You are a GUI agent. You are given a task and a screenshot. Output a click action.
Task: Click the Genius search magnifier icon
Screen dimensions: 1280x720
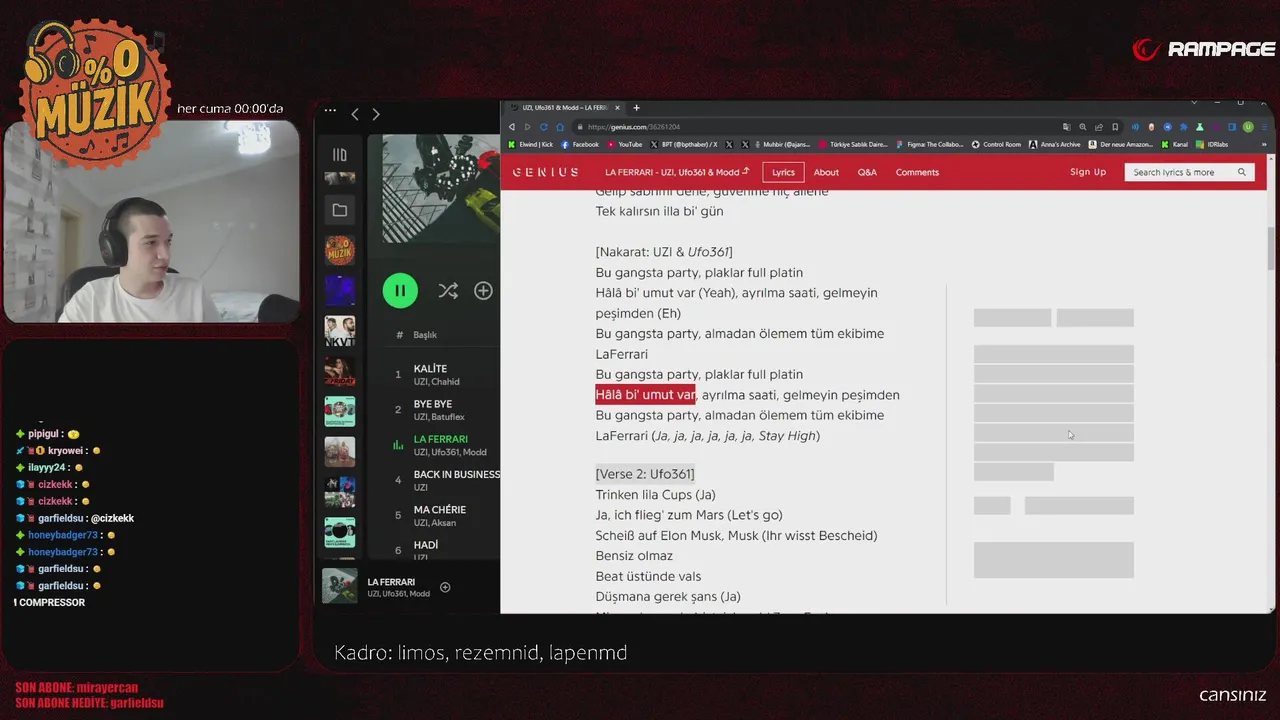[1242, 172]
